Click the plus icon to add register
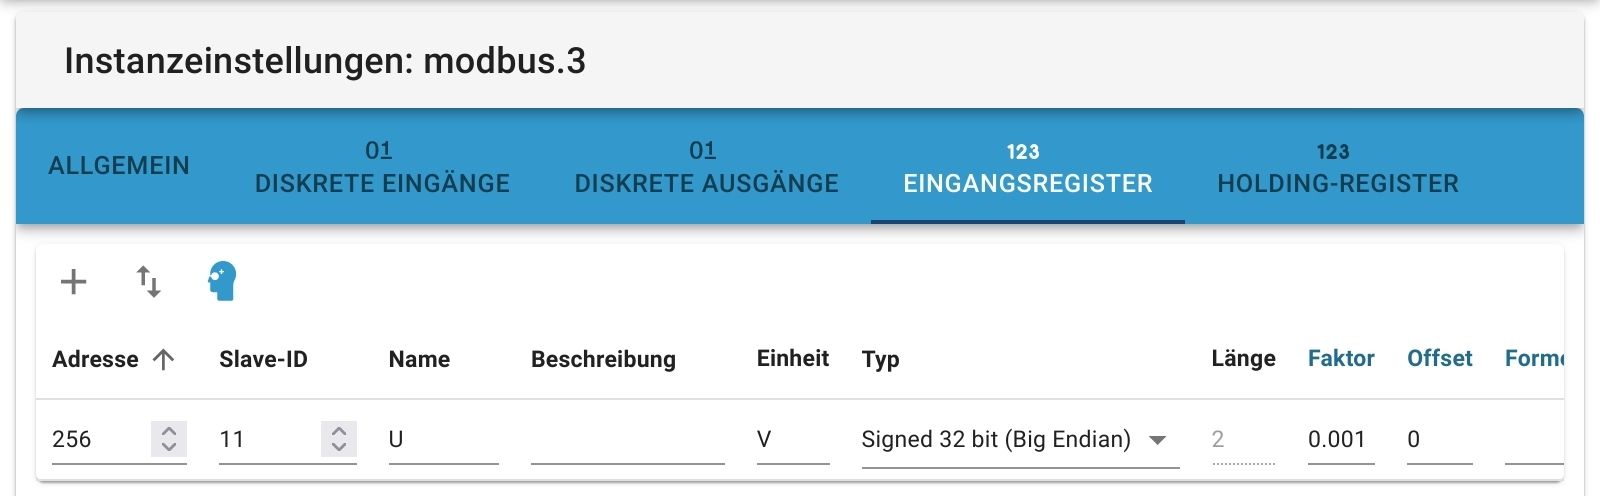The image size is (1600, 496). click(x=73, y=282)
